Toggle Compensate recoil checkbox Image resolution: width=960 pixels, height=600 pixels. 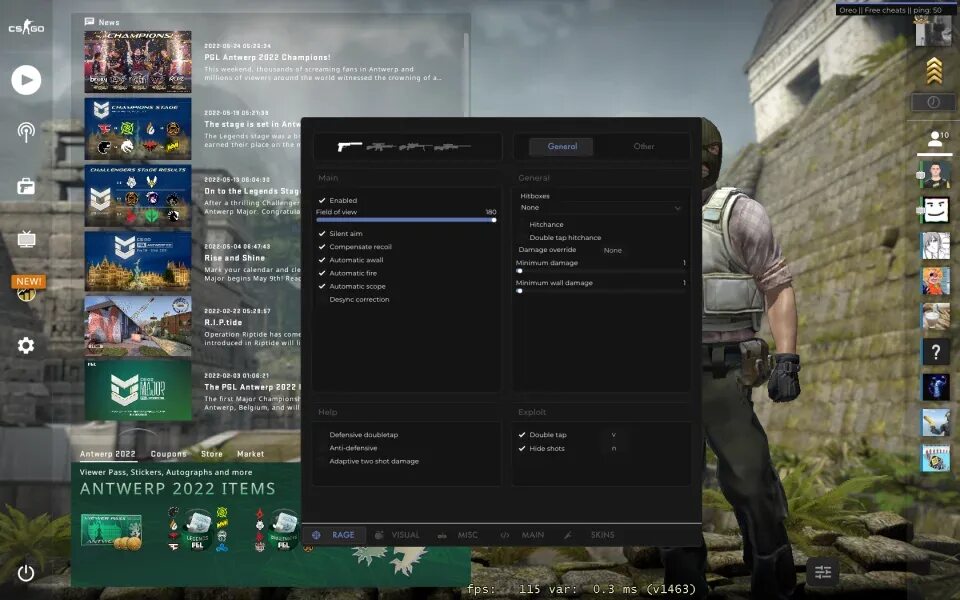click(322, 247)
